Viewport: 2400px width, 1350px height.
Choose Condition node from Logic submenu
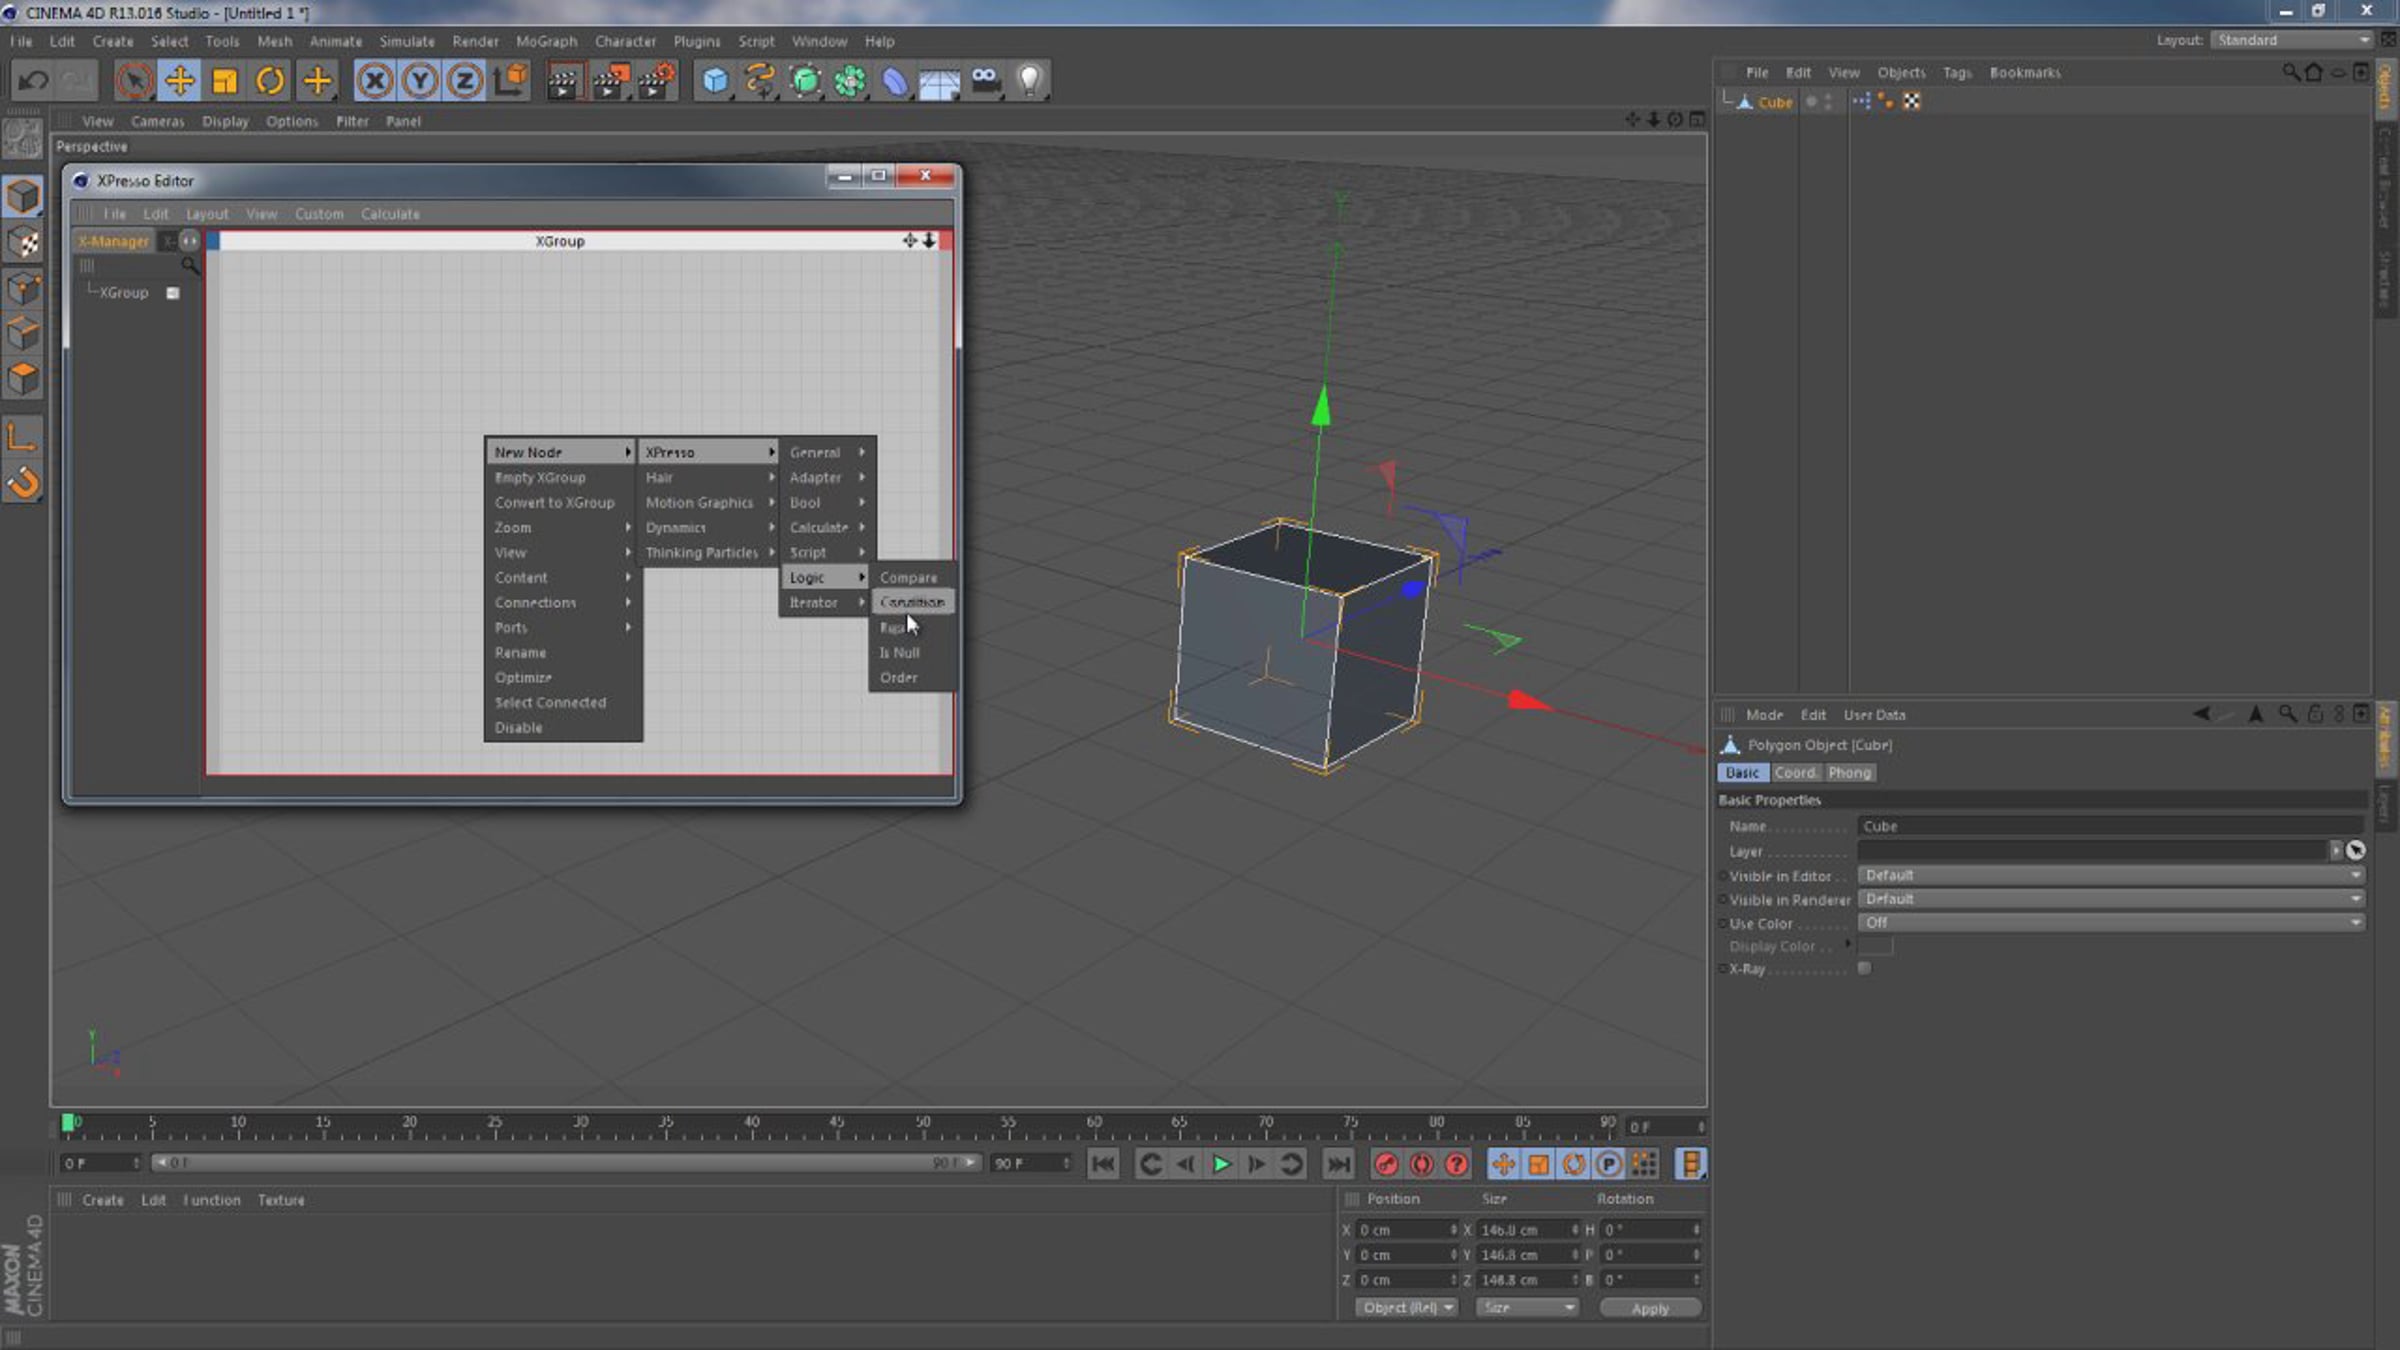point(912,602)
